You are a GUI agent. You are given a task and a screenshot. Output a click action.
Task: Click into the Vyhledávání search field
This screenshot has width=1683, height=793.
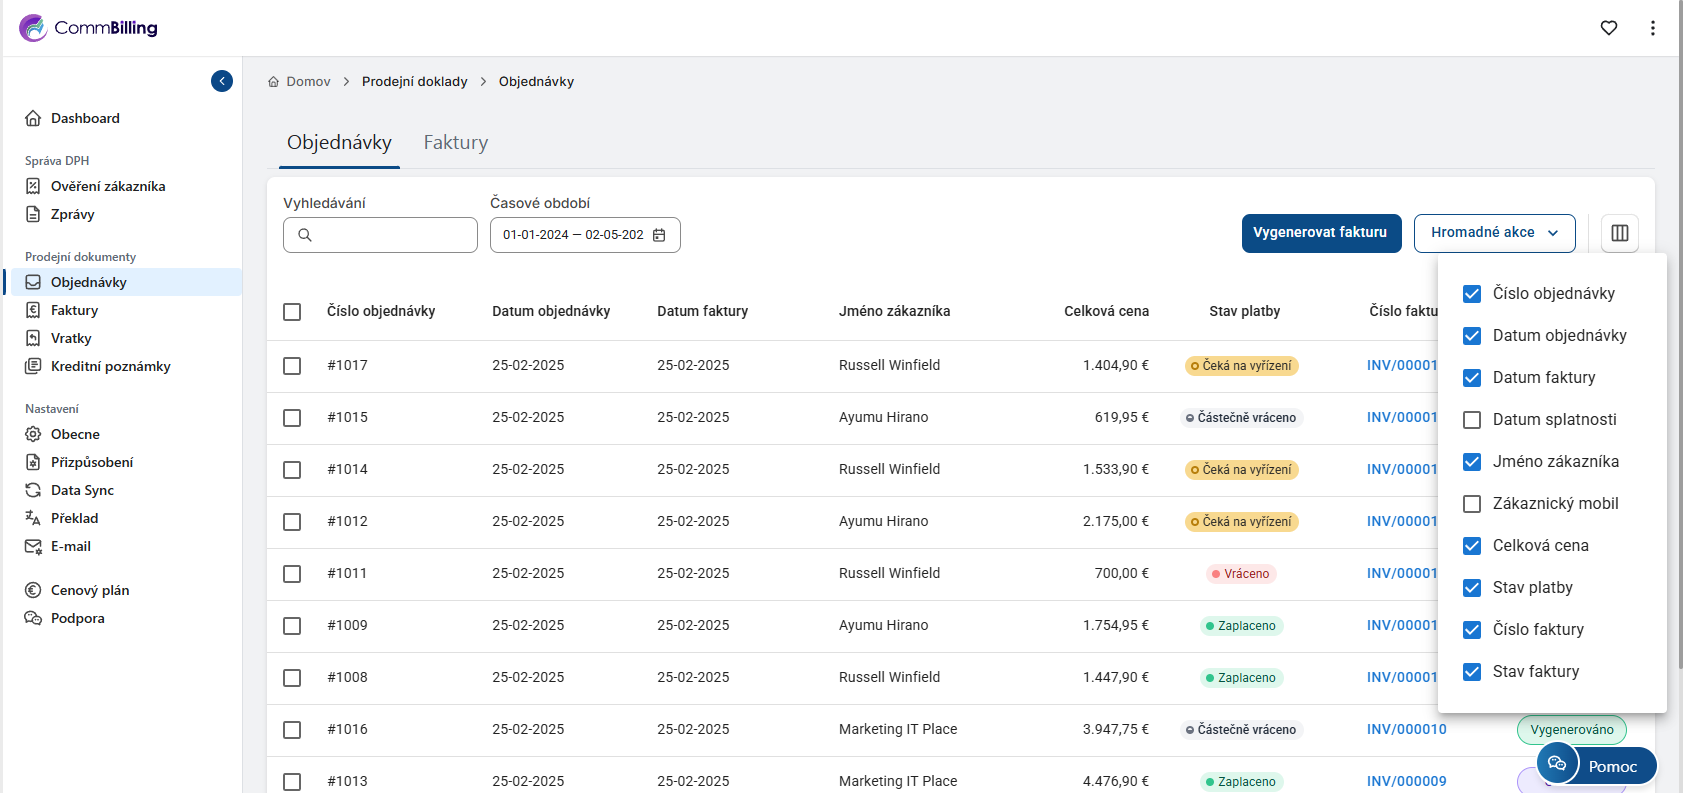pyautogui.click(x=392, y=235)
